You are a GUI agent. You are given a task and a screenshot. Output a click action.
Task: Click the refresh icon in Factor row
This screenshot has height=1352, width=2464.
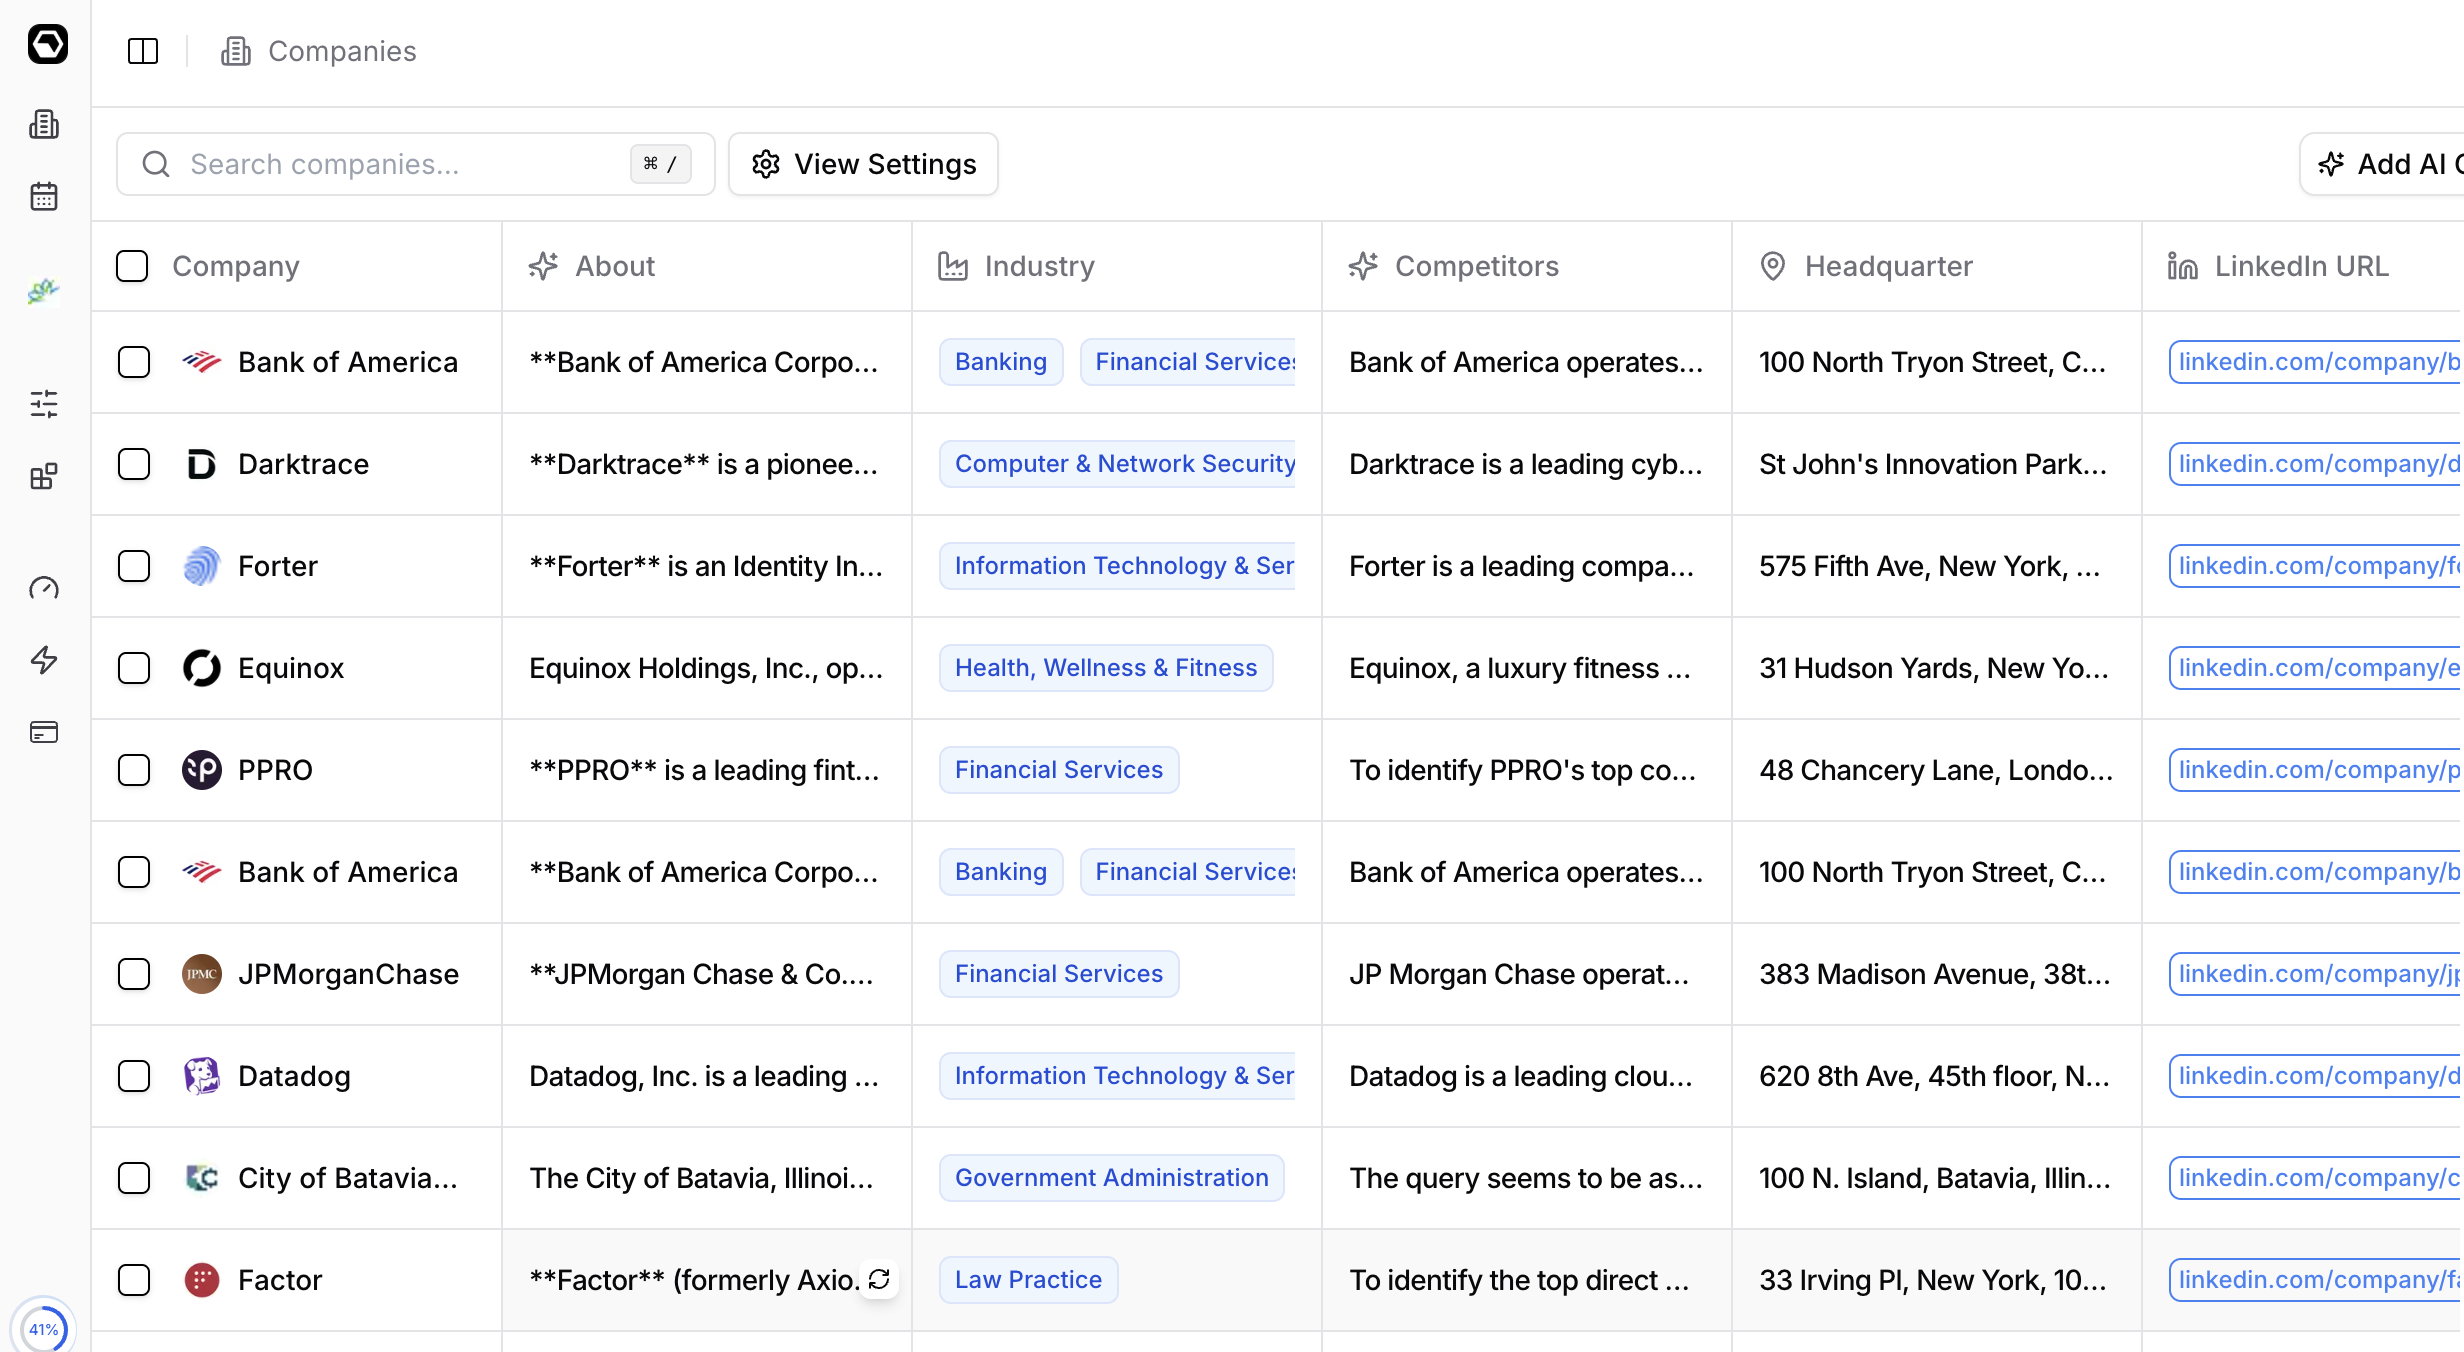click(x=879, y=1279)
